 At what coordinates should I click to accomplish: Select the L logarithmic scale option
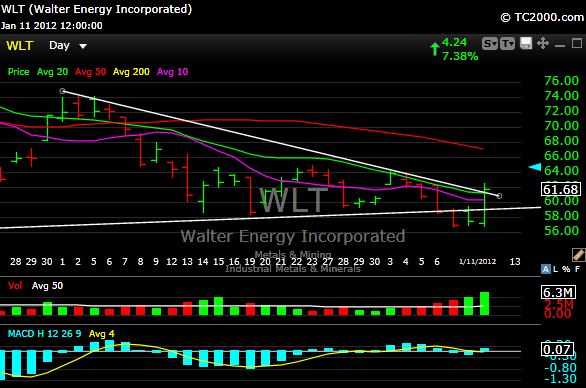click(x=556, y=269)
